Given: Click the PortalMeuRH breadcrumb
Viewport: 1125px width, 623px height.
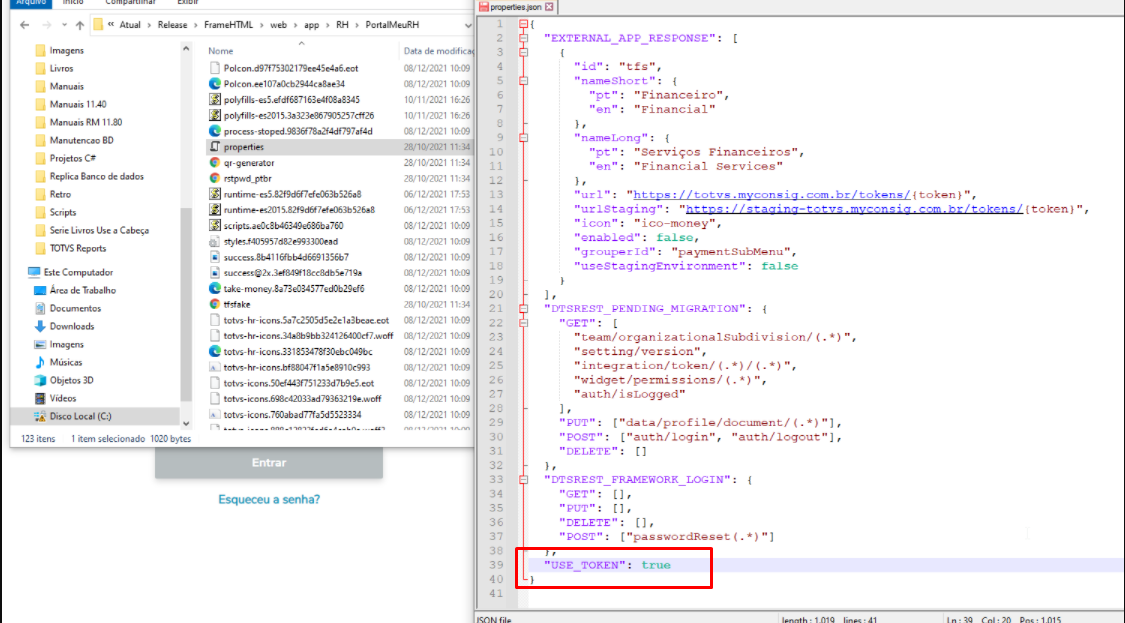Looking at the screenshot, I should [392, 24].
